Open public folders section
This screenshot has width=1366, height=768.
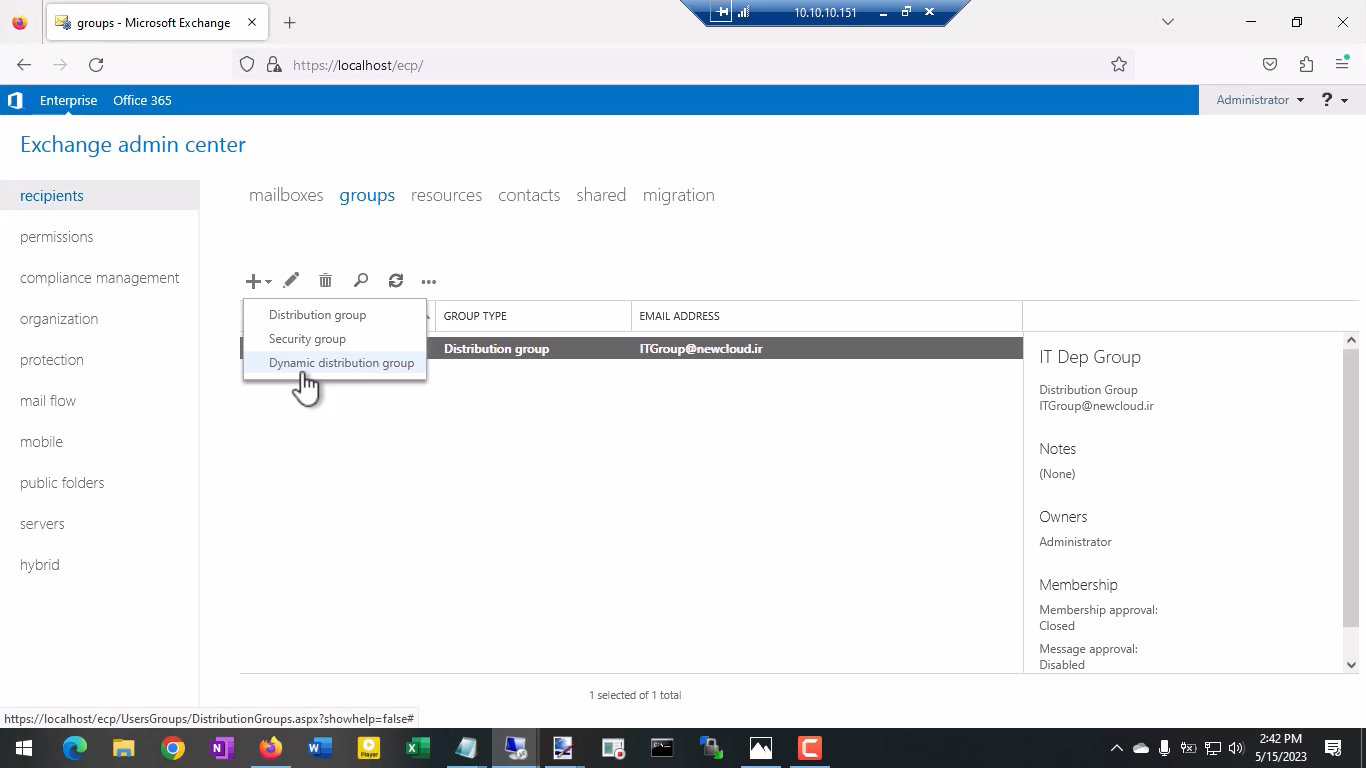[x=62, y=483]
